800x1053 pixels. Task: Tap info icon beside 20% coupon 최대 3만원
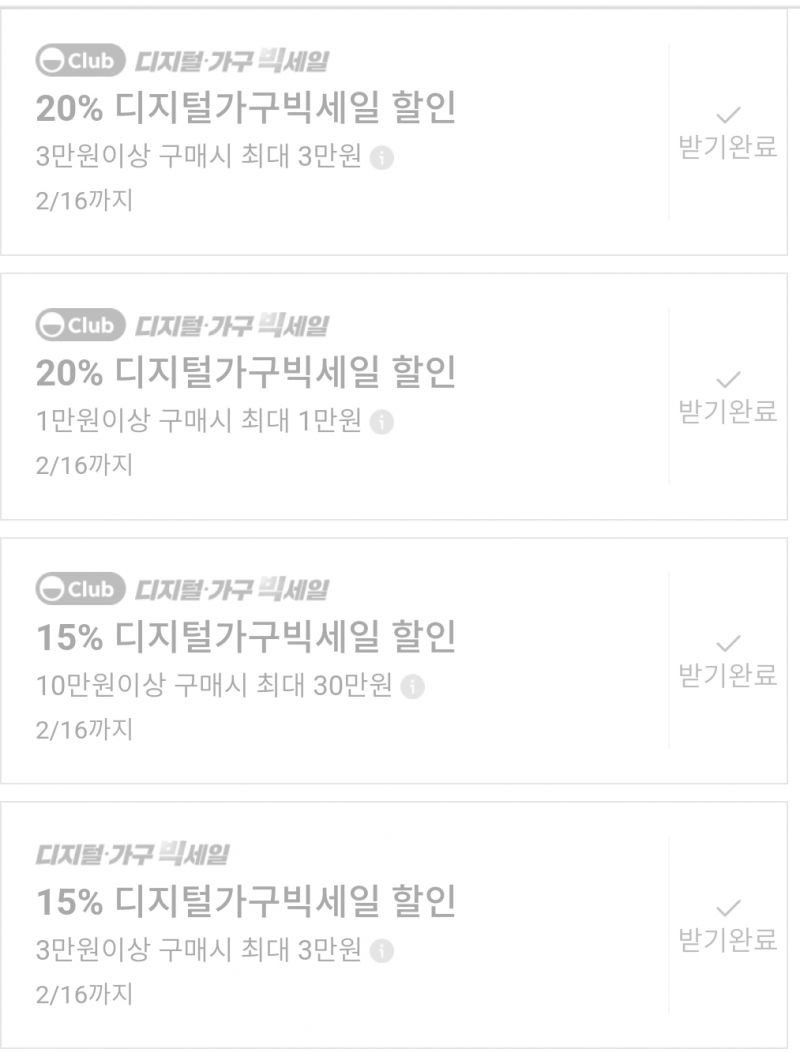coord(382,158)
